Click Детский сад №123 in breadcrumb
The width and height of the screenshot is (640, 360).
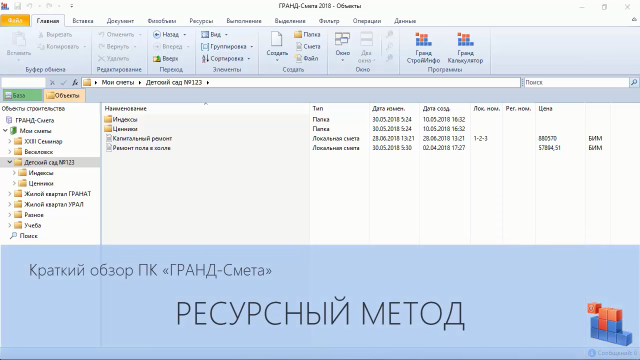click(x=174, y=82)
